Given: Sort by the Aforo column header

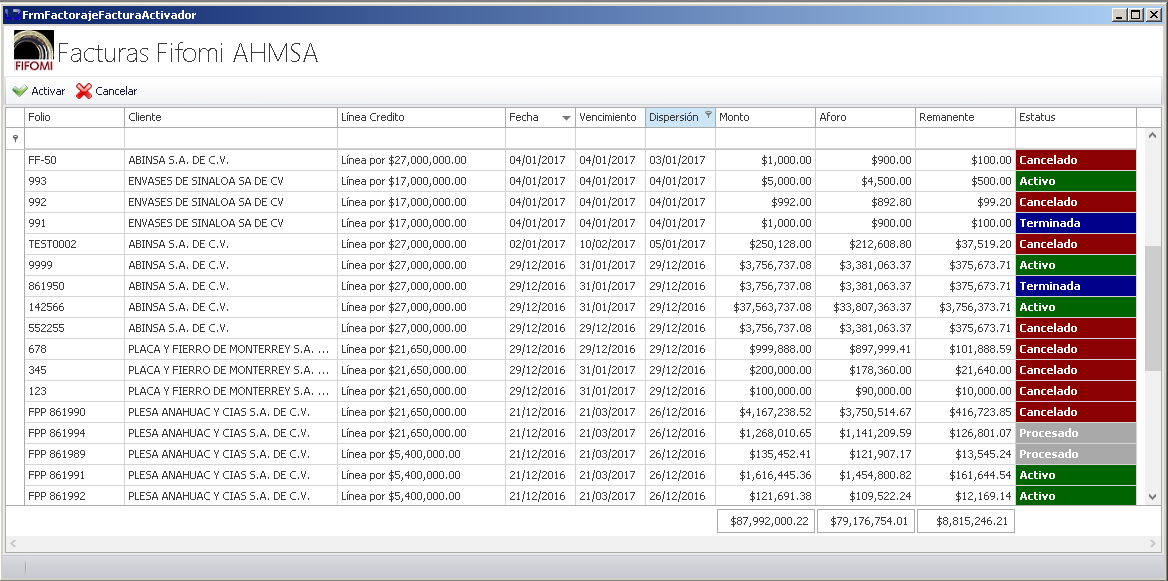Looking at the screenshot, I should (x=866, y=117).
